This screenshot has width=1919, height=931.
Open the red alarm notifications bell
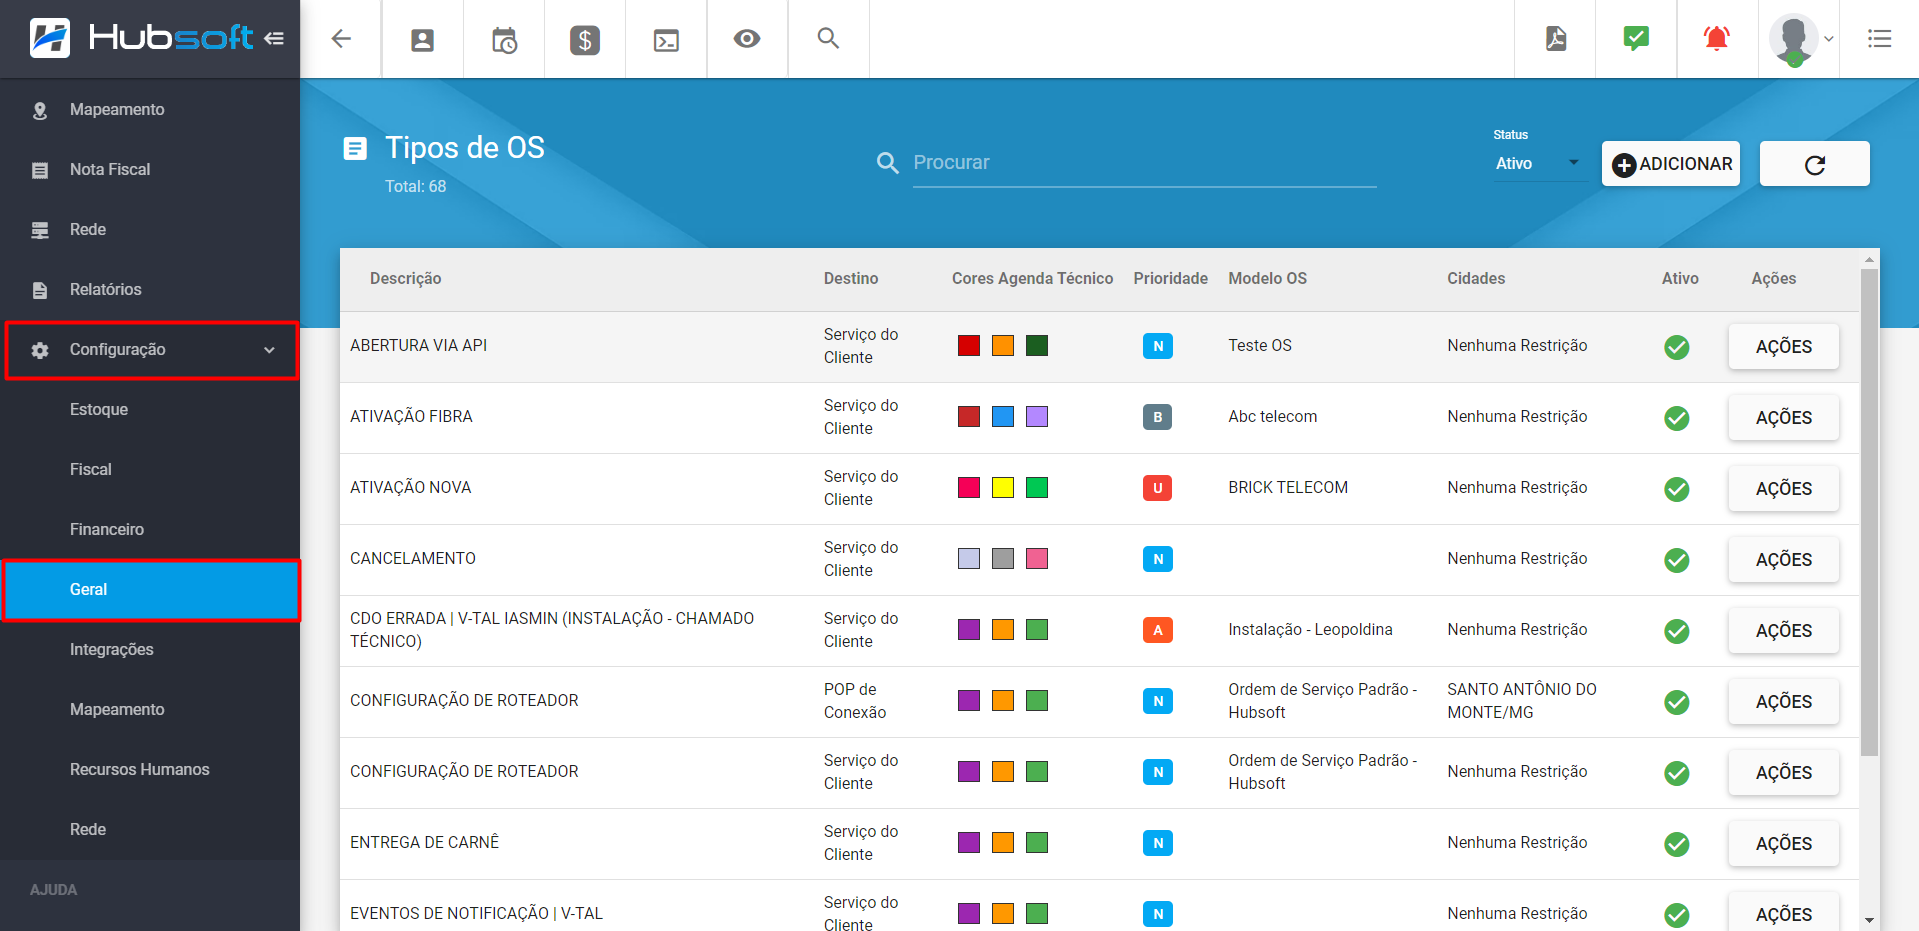coord(1717,39)
